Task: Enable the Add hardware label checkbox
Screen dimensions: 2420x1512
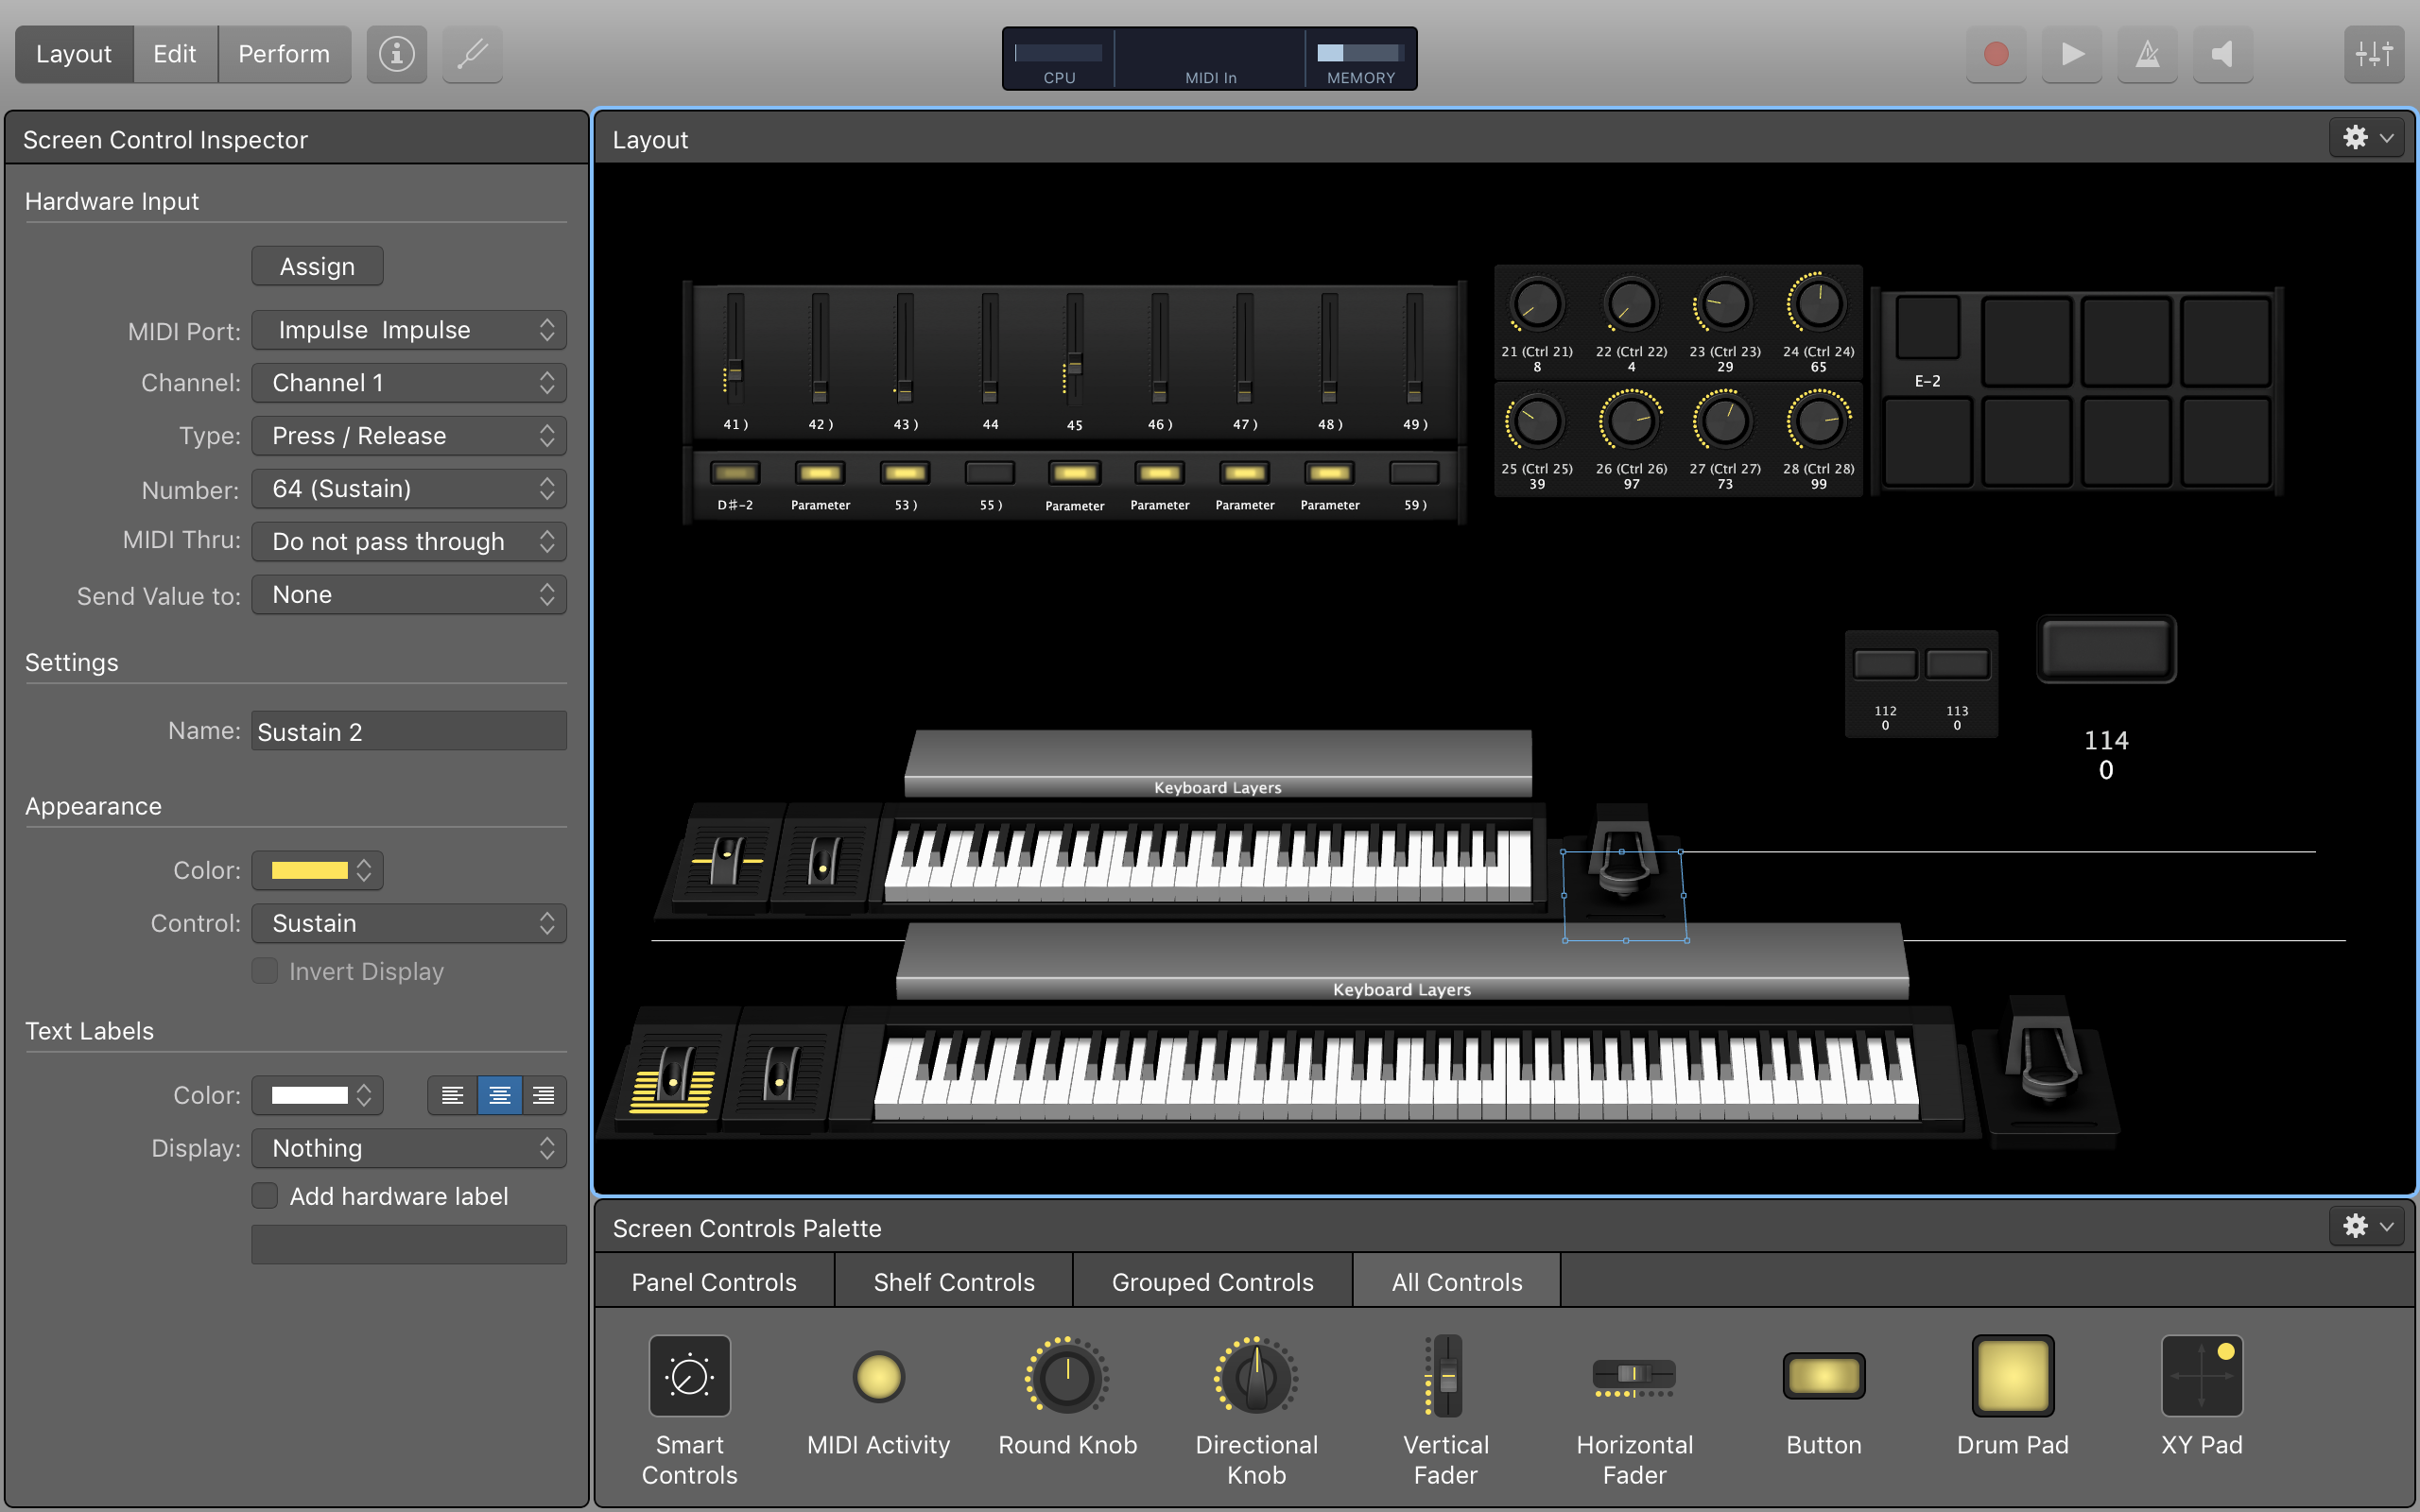Action: click(x=265, y=1196)
